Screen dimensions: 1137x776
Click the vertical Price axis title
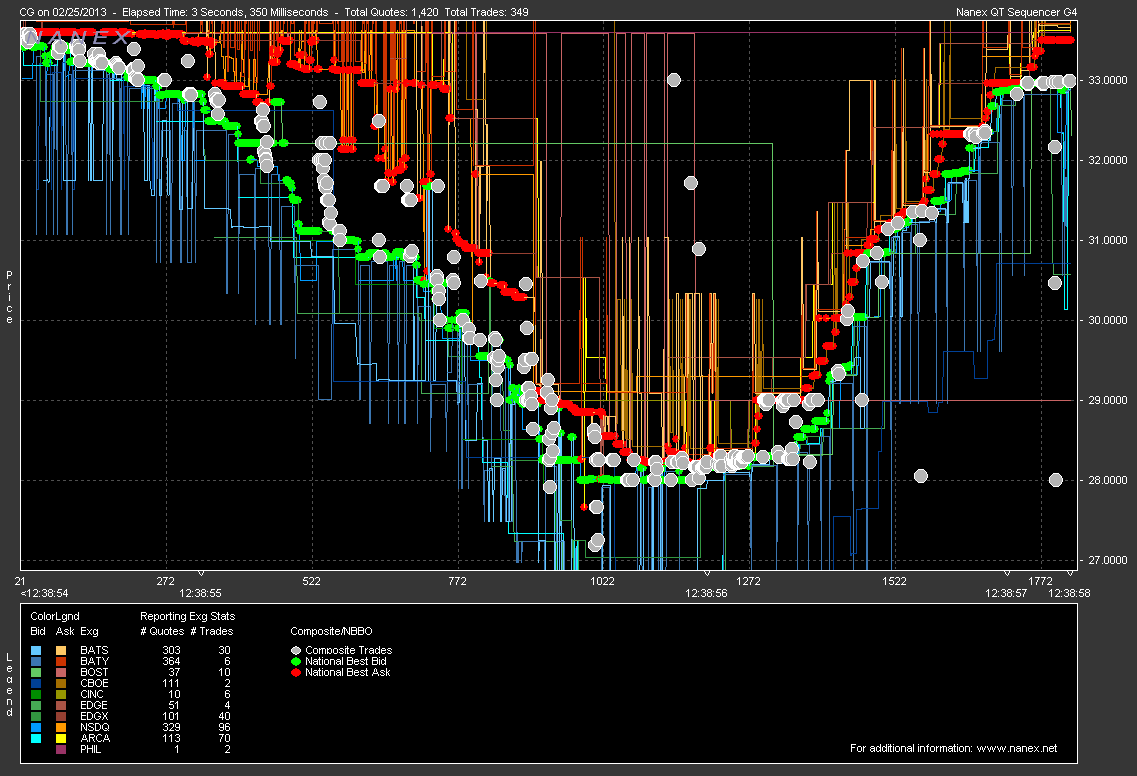point(9,297)
